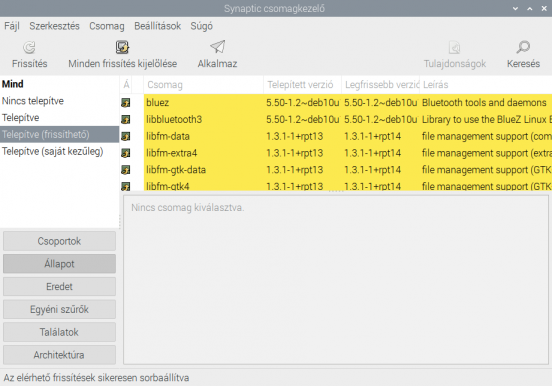Viewport: 552px width, 386px height.
Task: Open the Szerkesztés menu
Action: 54,26
